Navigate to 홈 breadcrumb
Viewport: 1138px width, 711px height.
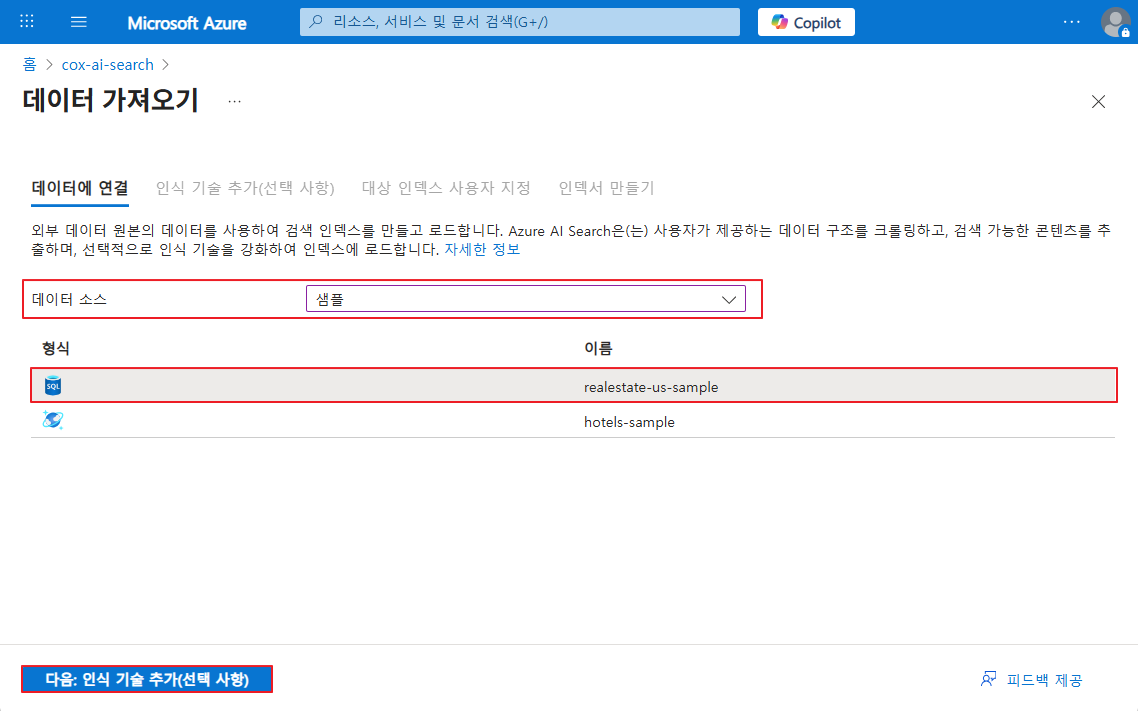pyautogui.click(x=29, y=65)
